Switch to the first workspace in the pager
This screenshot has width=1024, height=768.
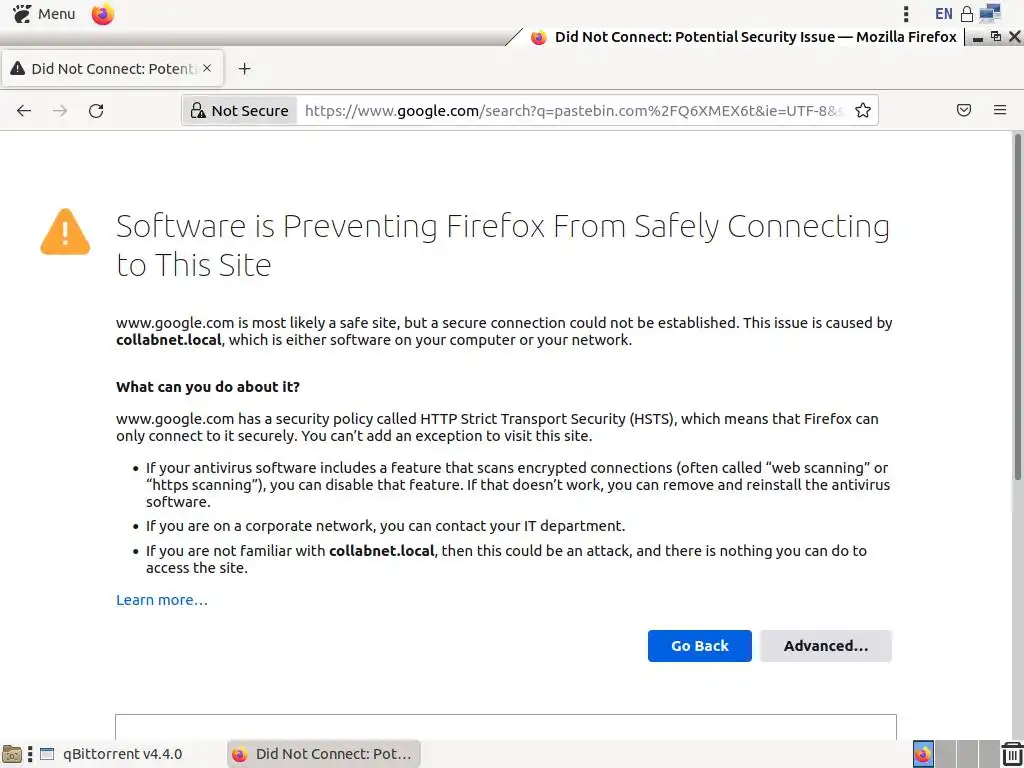pos(923,754)
